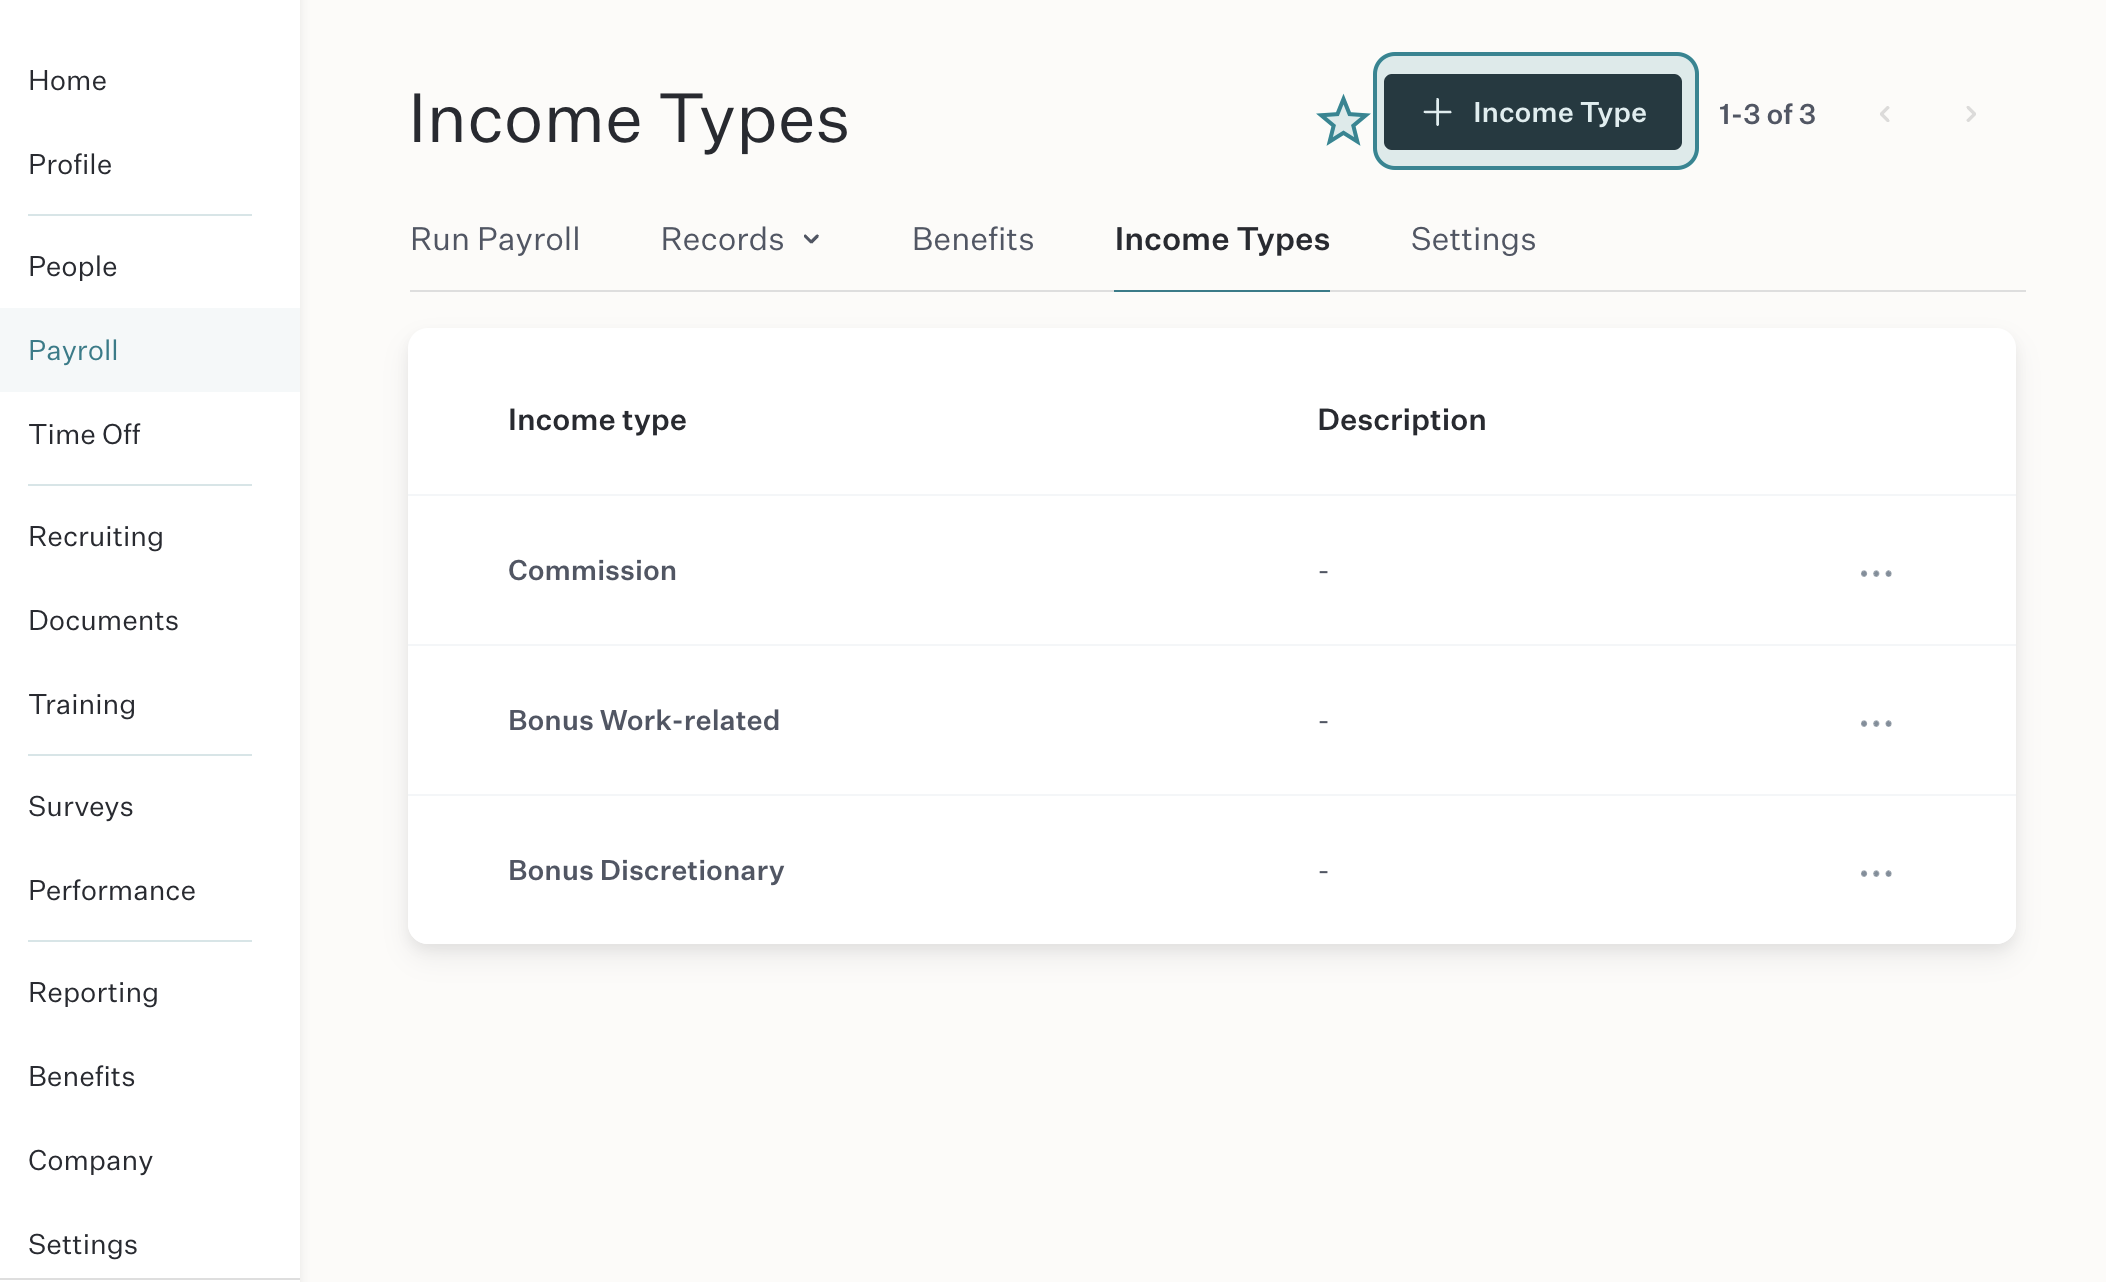Open Recruiting from the sidebar
The image size is (2106, 1282).
[95, 536]
